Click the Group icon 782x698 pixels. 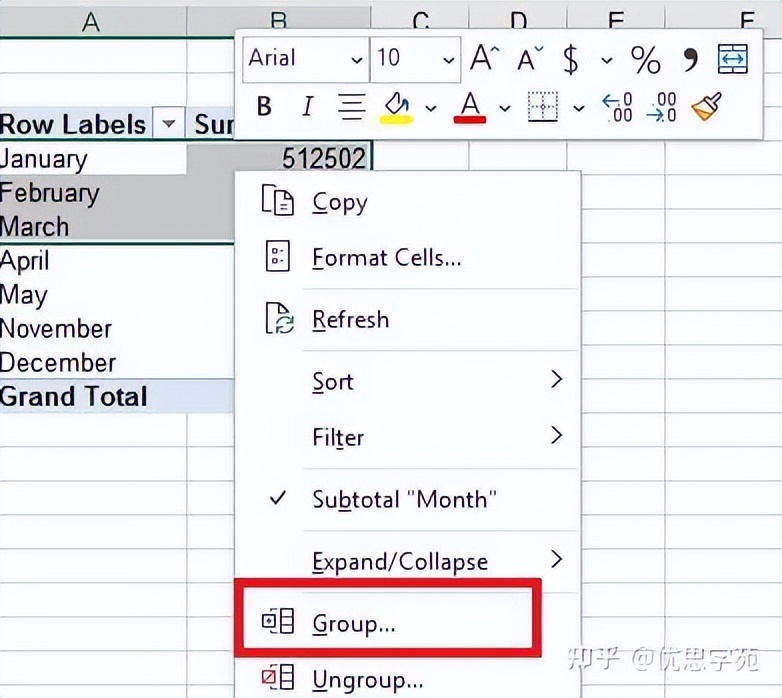pyautogui.click(x=278, y=621)
